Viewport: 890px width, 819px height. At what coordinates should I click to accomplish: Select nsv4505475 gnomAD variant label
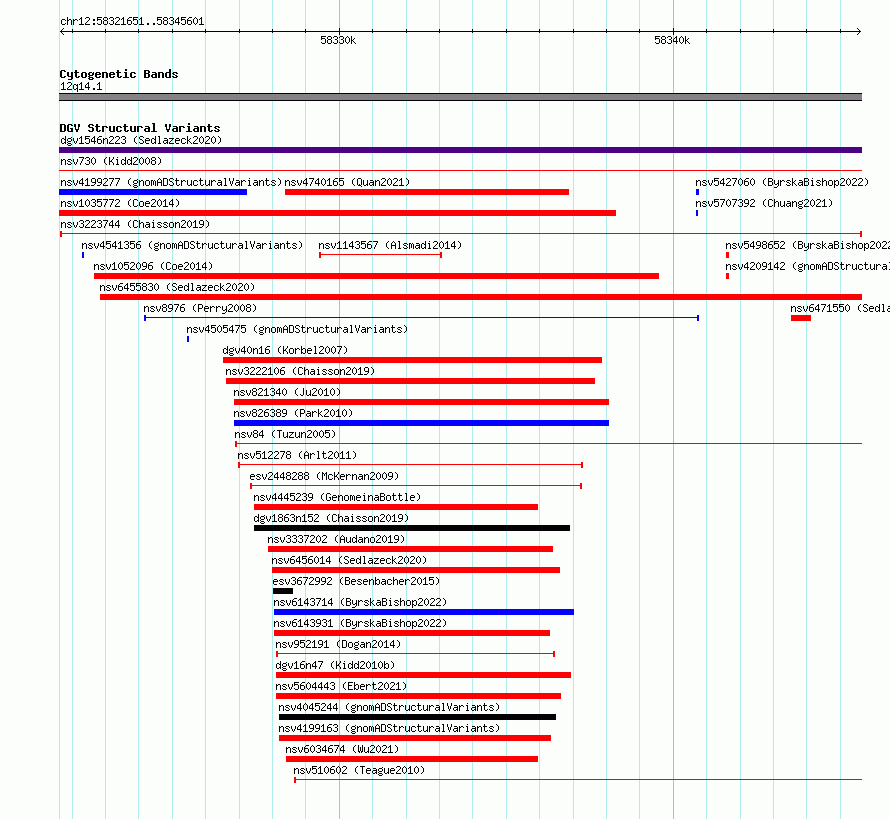point(297,329)
